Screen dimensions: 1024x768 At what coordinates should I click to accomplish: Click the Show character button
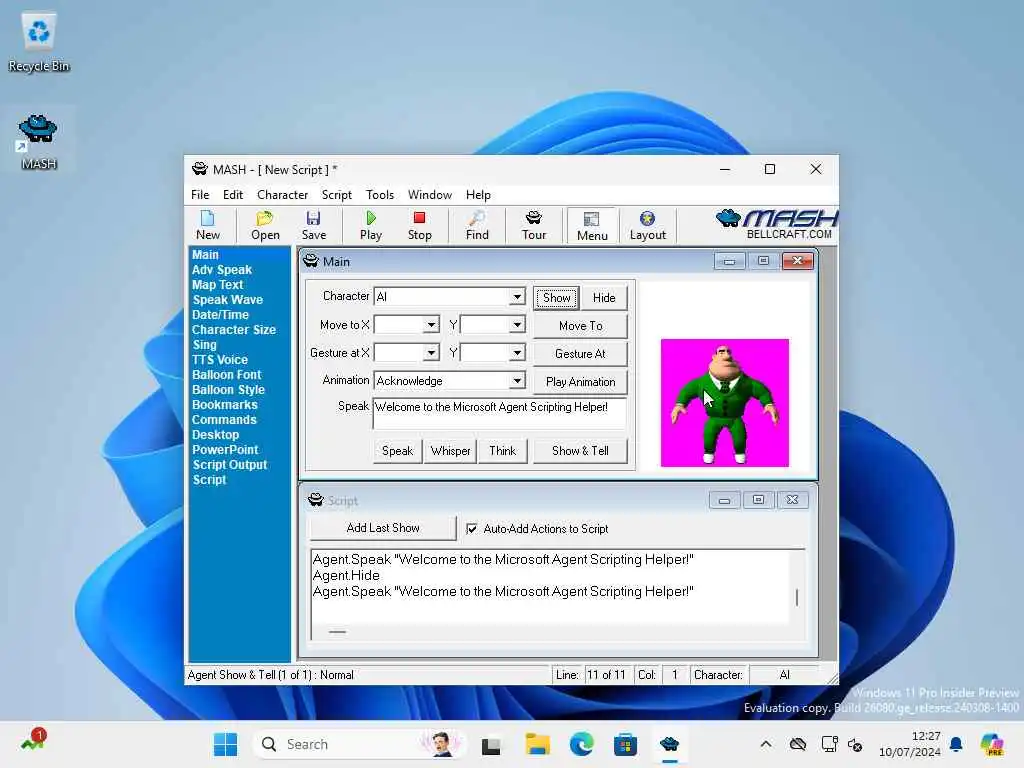[556, 298]
